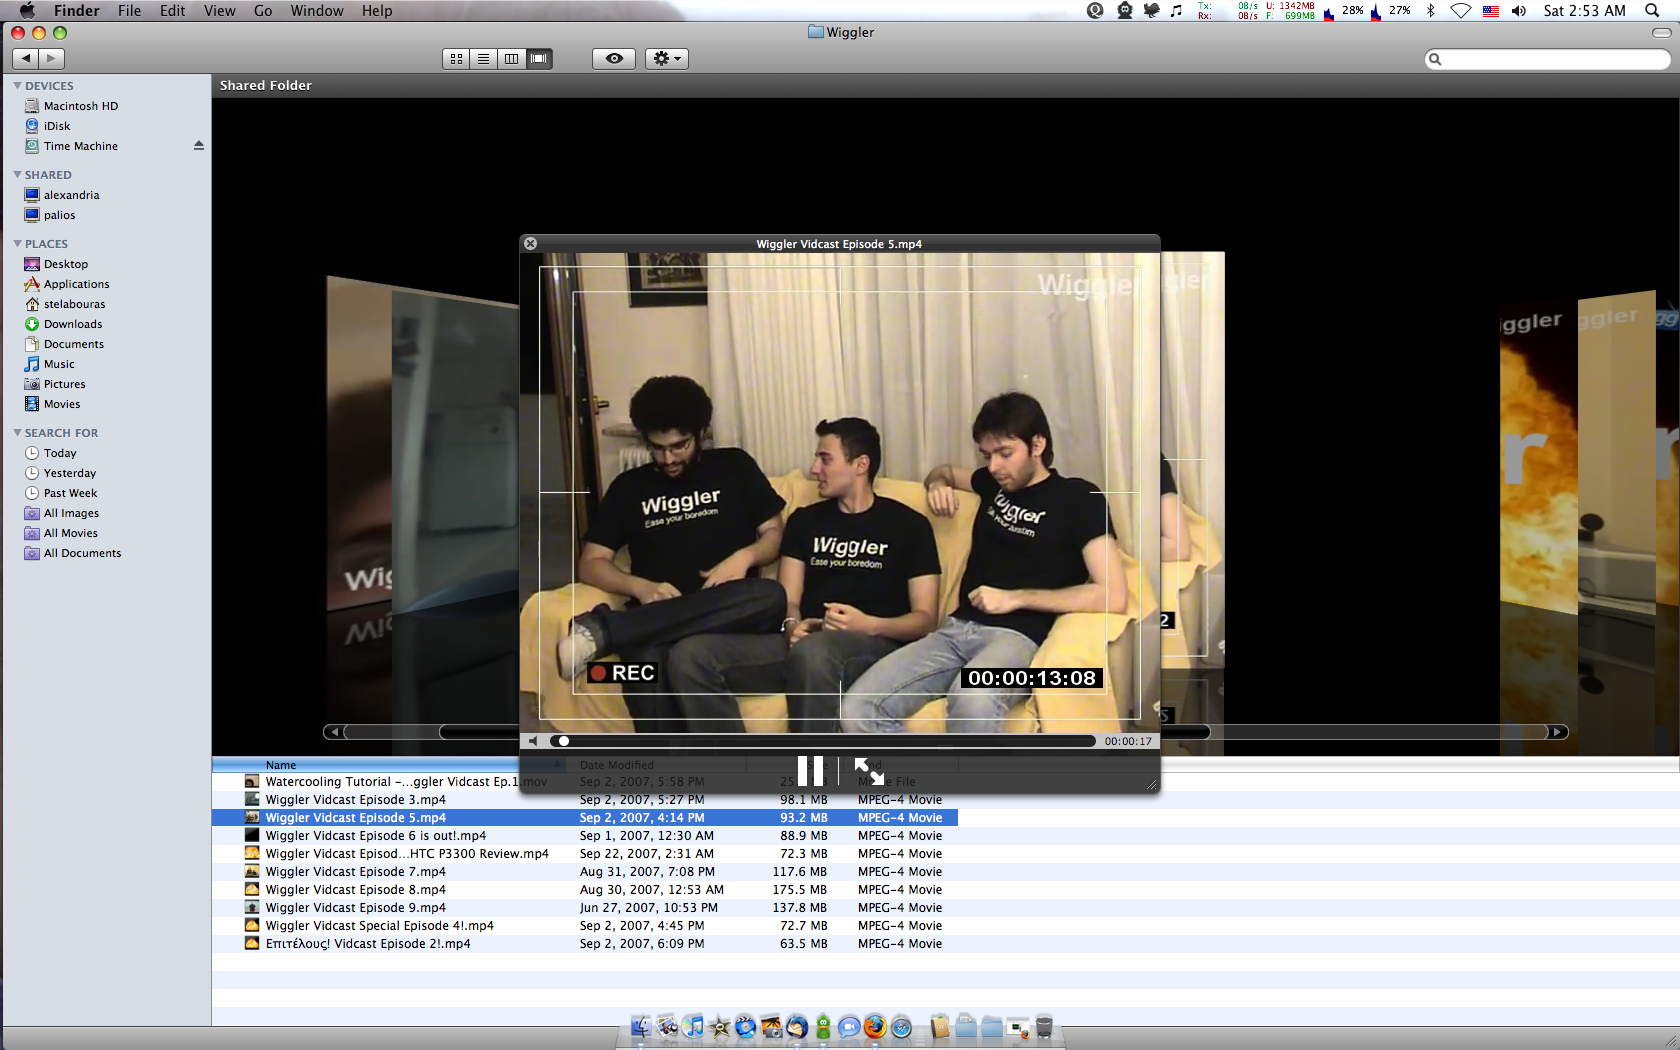Screen dimensions: 1680x1050
Task: Switch to Cover Flow view
Action: (x=539, y=59)
